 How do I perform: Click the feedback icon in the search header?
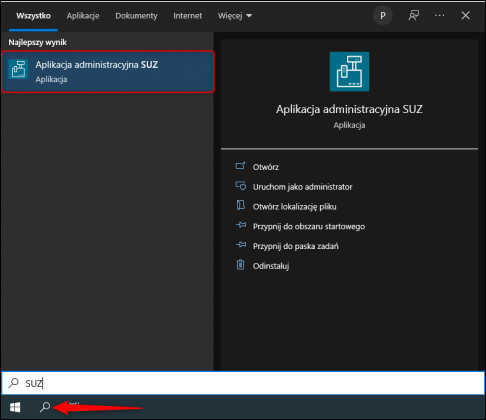414,15
